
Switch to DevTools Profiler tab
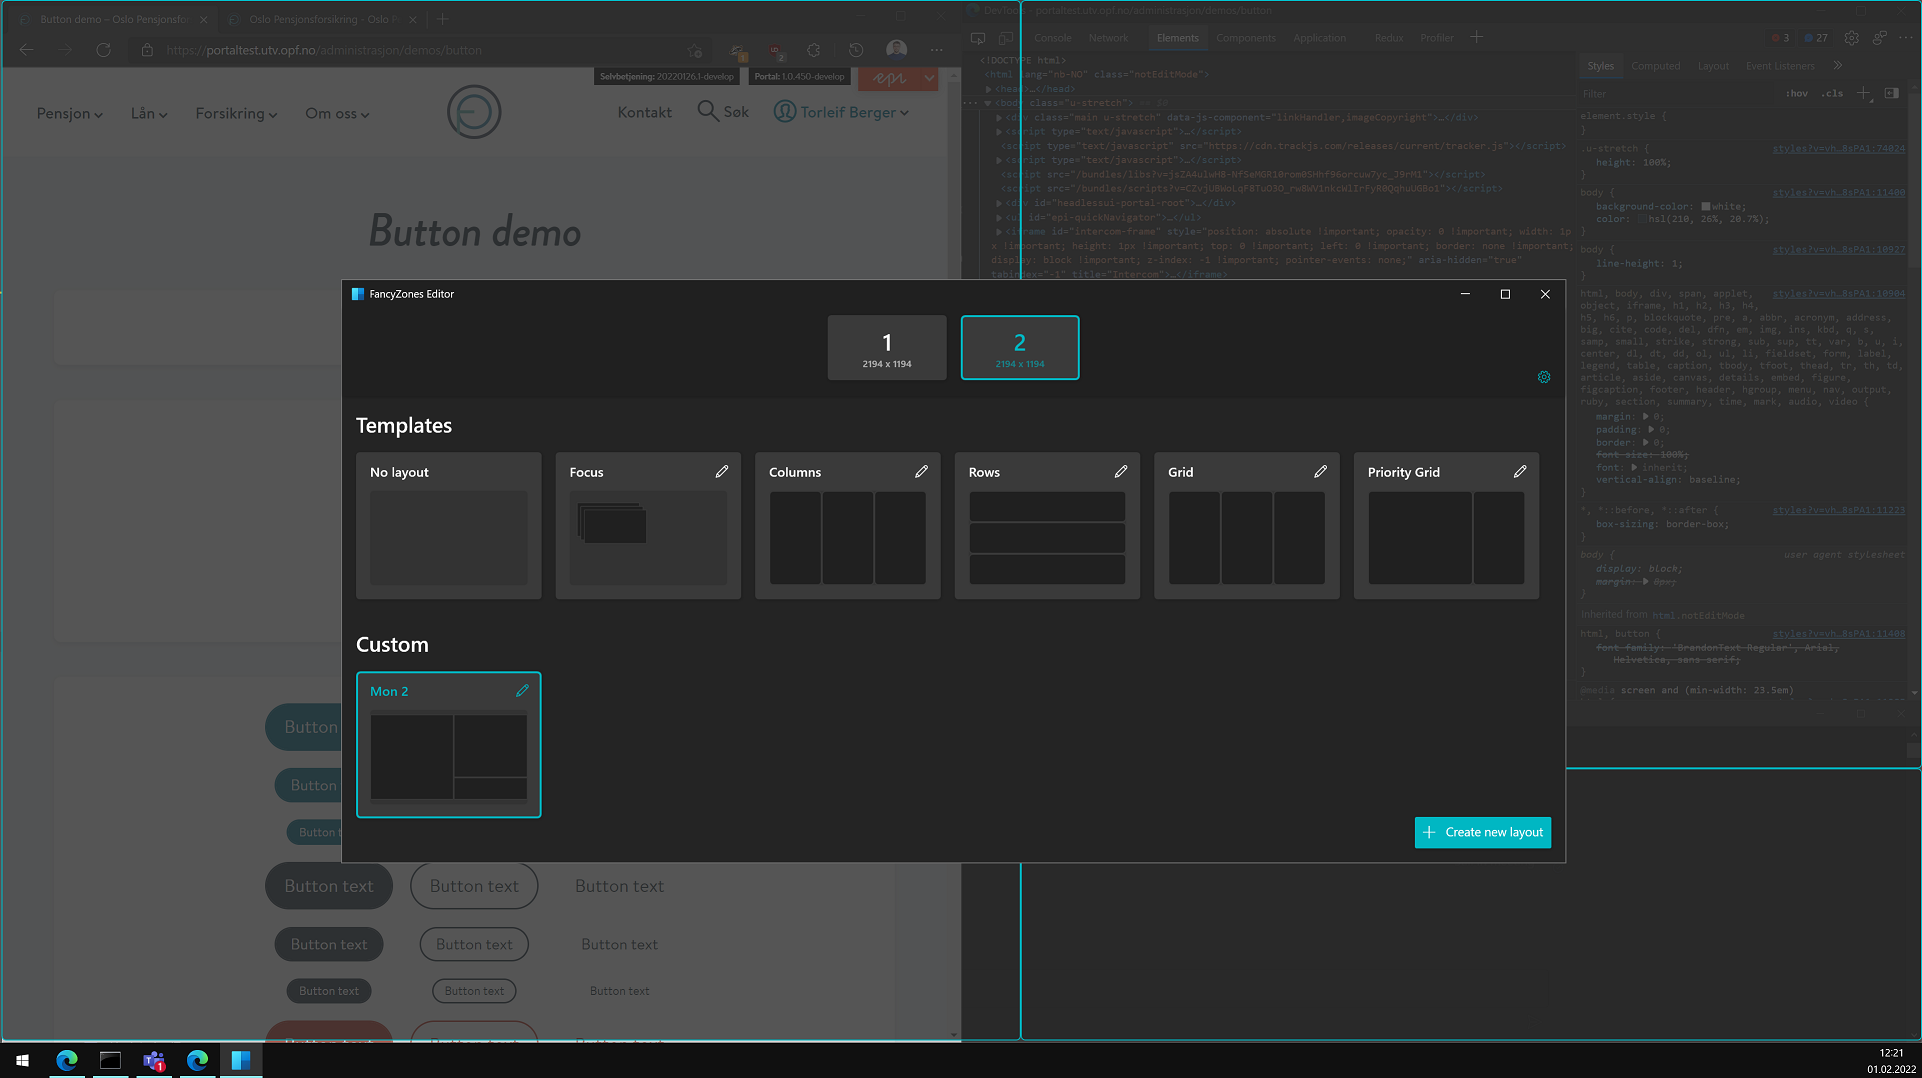(1437, 38)
